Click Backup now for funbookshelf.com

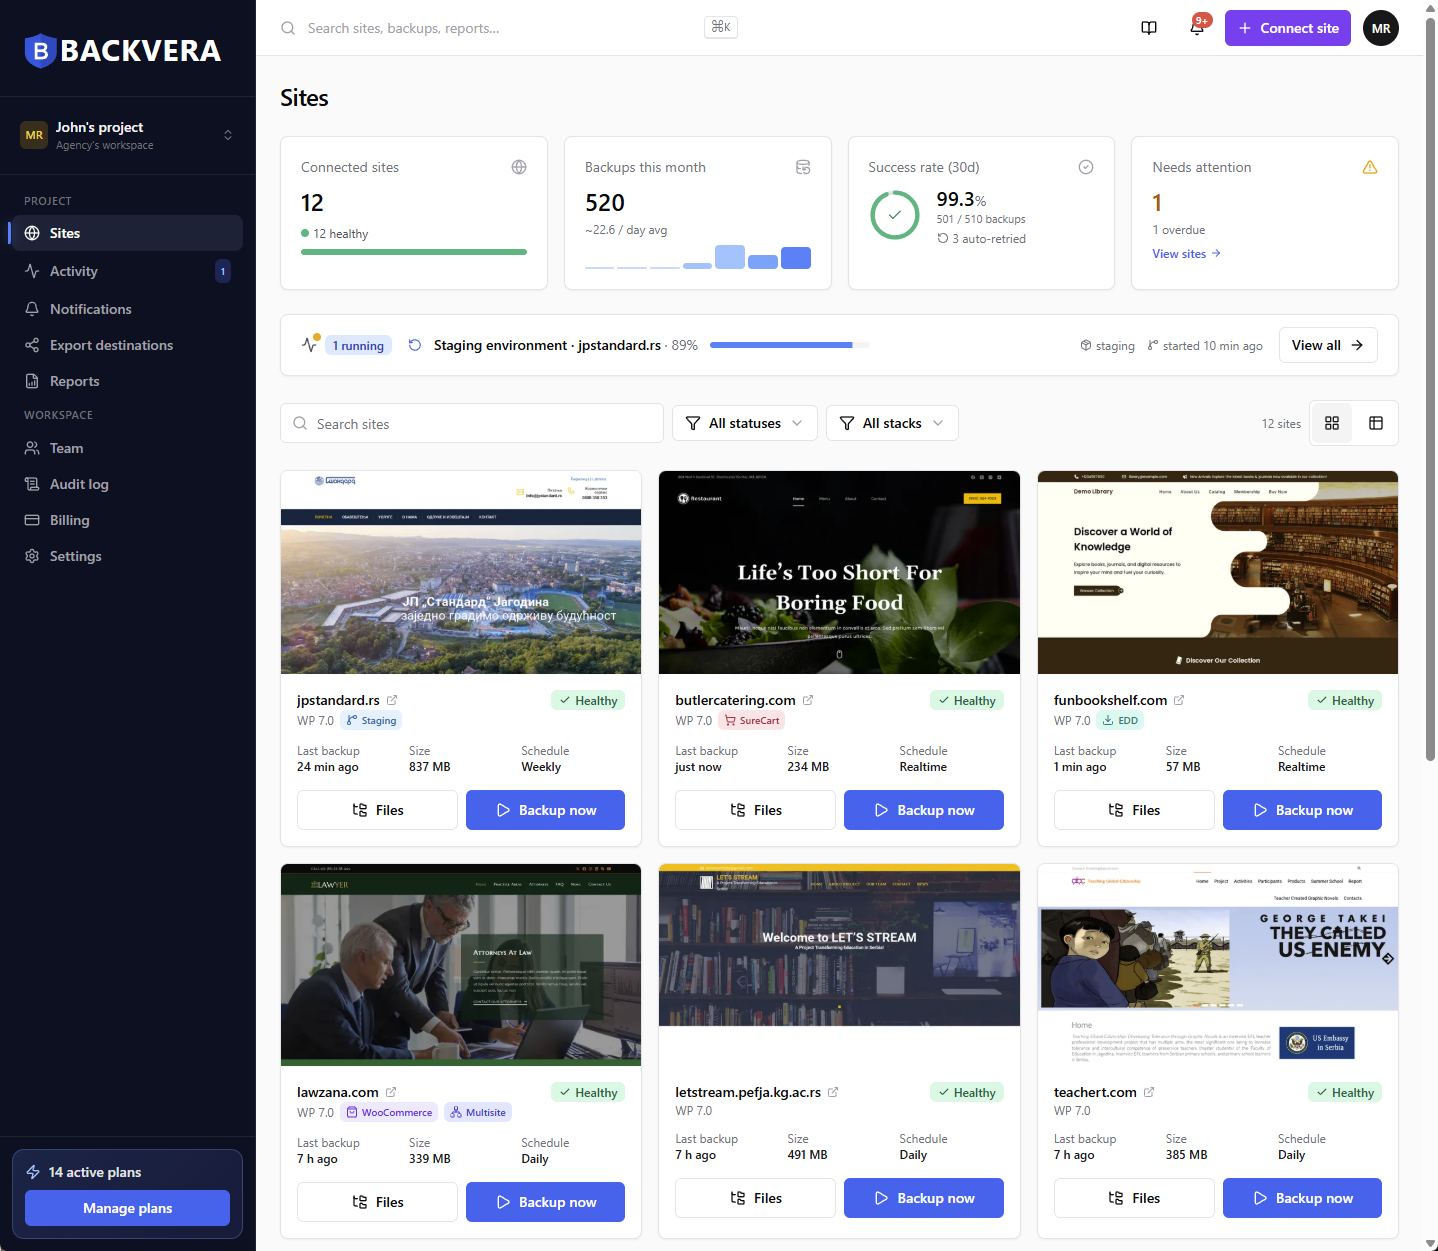pyautogui.click(x=1302, y=810)
